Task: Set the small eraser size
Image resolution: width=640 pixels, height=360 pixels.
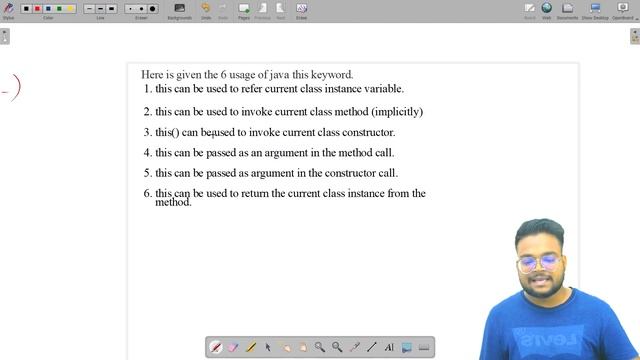Action: click(x=130, y=9)
